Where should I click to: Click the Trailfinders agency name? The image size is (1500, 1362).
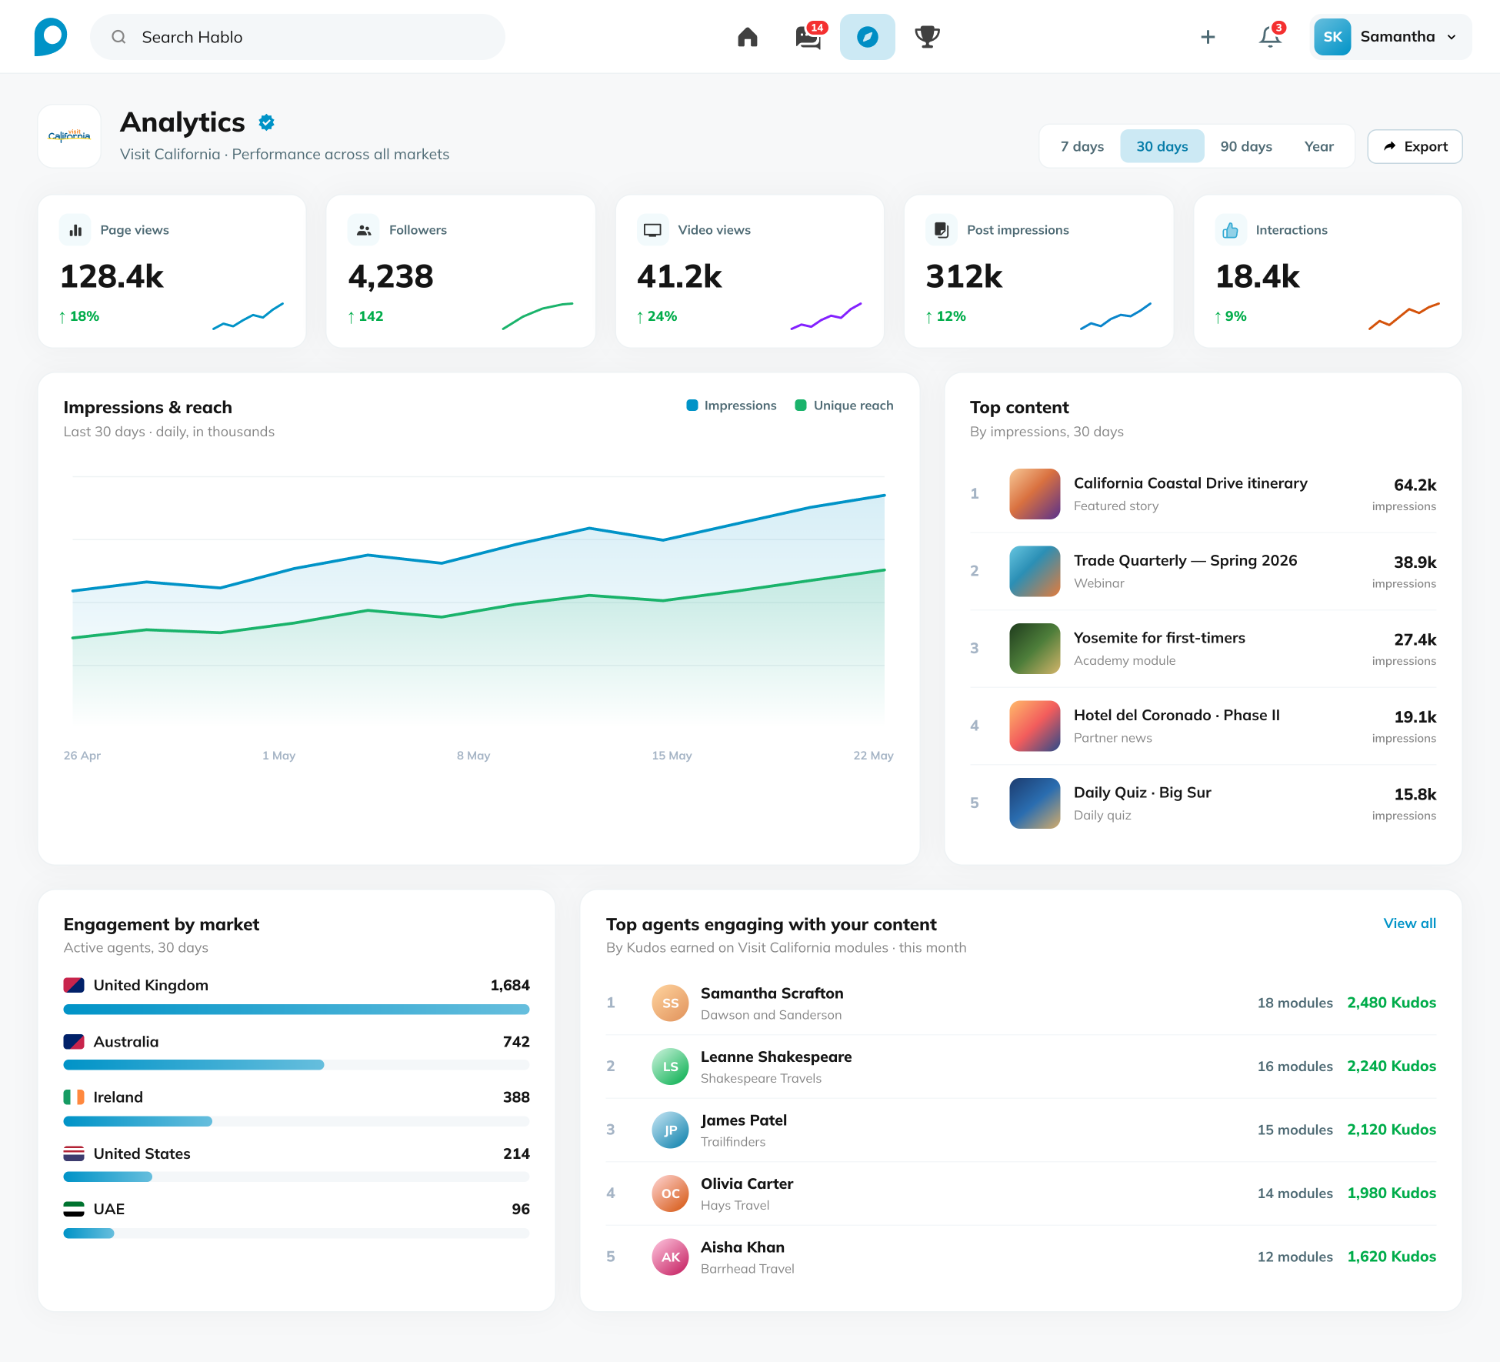[x=733, y=1142]
